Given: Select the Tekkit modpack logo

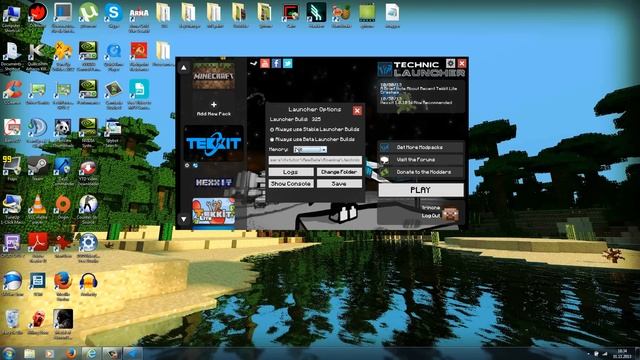Looking at the screenshot, I should pos(213,143).
